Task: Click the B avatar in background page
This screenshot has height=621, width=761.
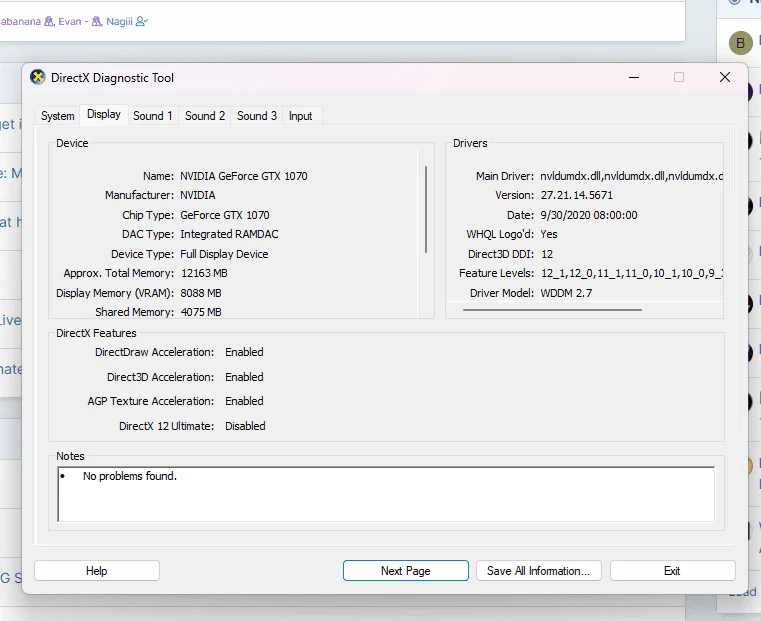Action: pyautogui.click(x=740, y=43)
